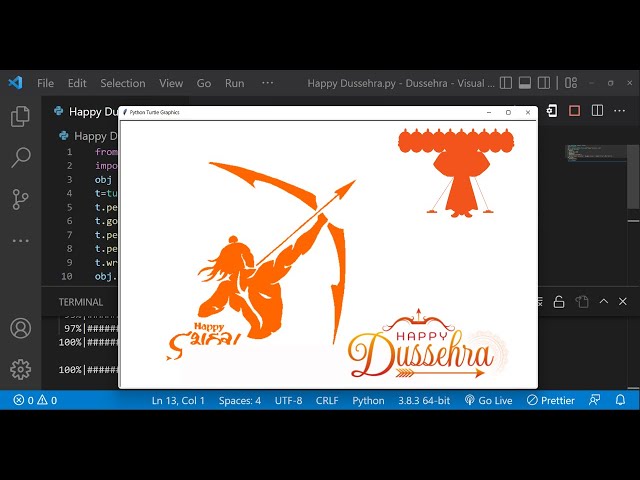Open the Run menu

[235, 83]
